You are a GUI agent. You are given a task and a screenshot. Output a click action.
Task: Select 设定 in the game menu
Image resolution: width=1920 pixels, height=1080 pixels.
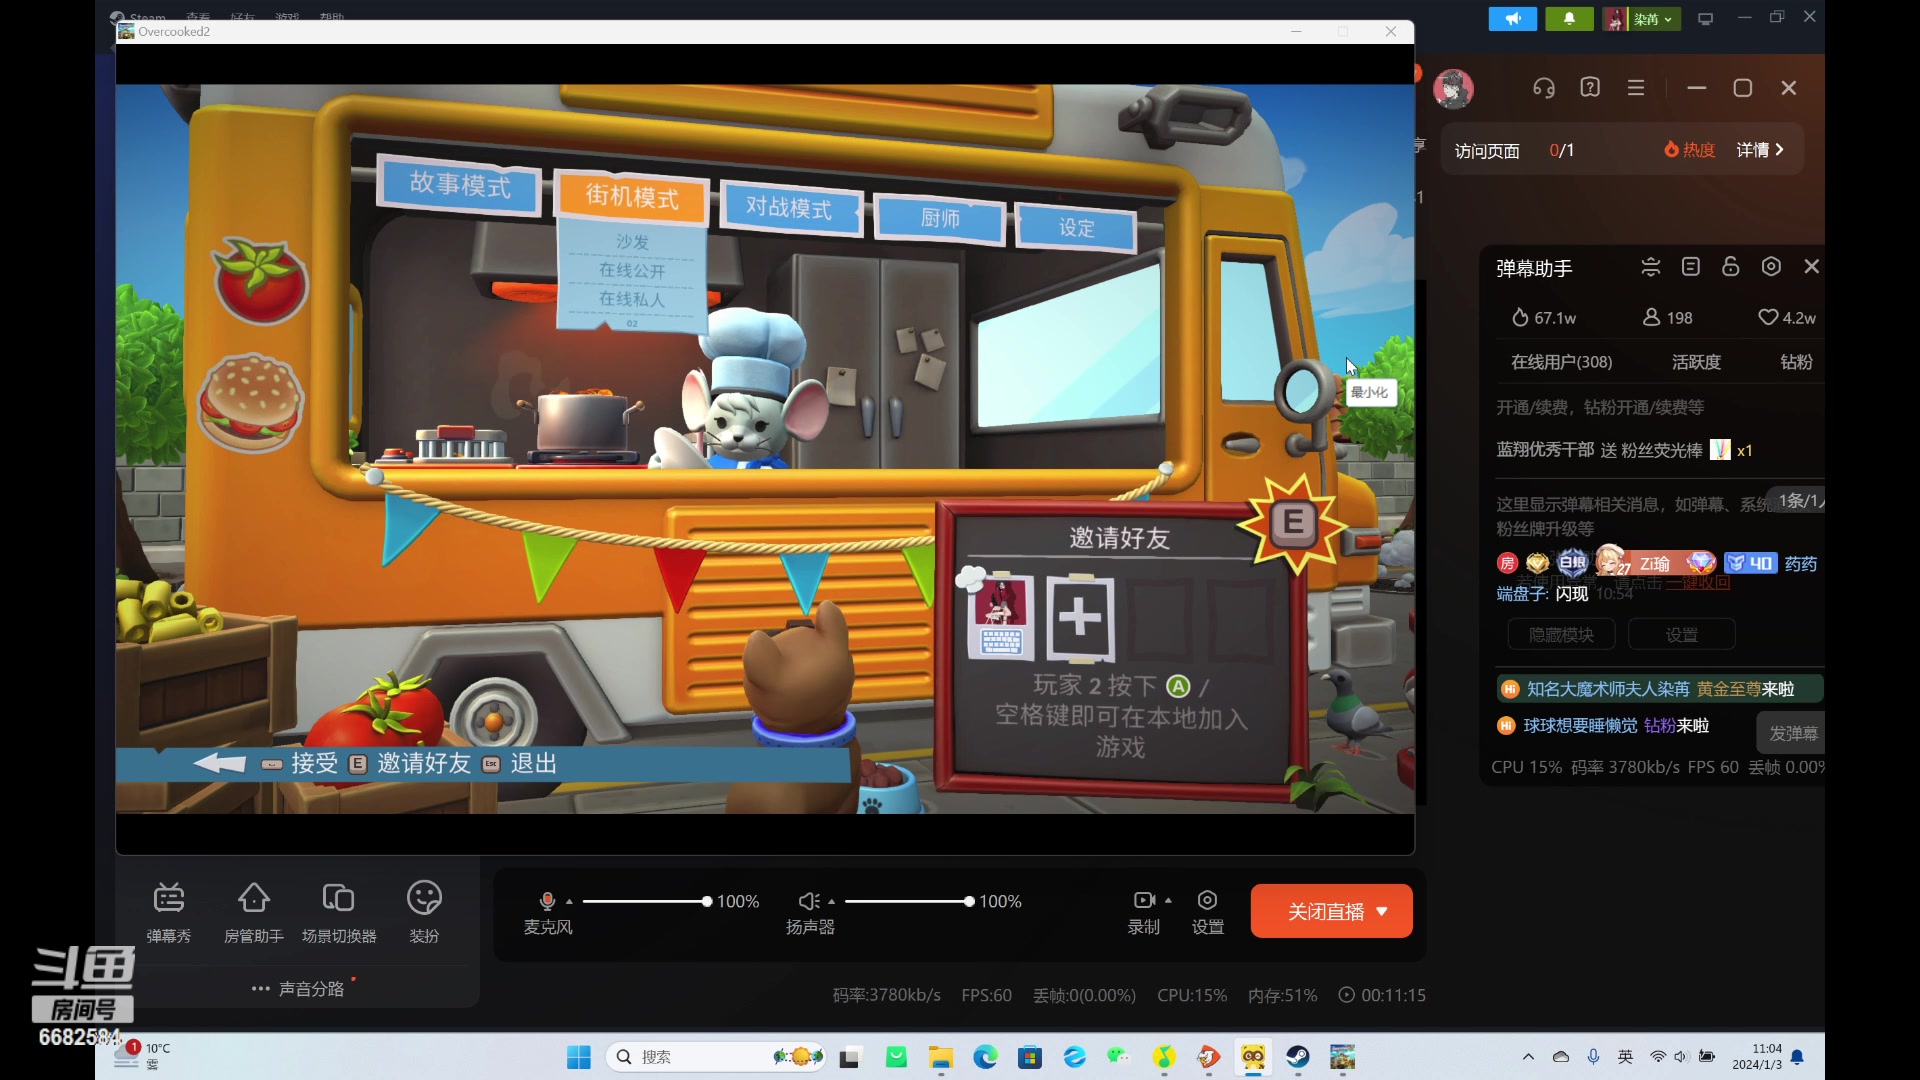[x=1076, y=228]
